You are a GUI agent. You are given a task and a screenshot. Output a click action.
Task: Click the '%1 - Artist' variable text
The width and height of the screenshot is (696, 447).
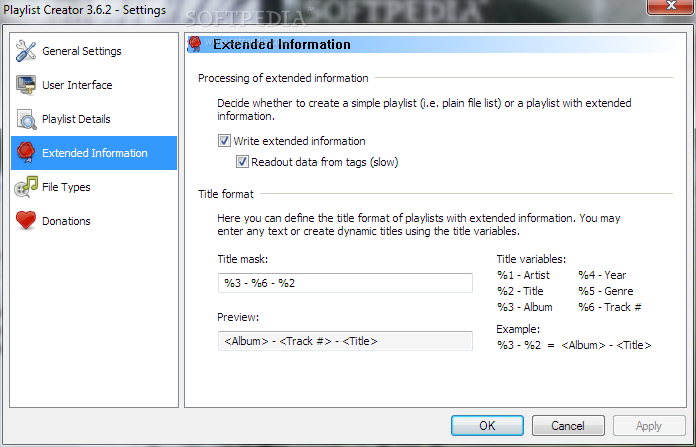(x=523, y=275)
